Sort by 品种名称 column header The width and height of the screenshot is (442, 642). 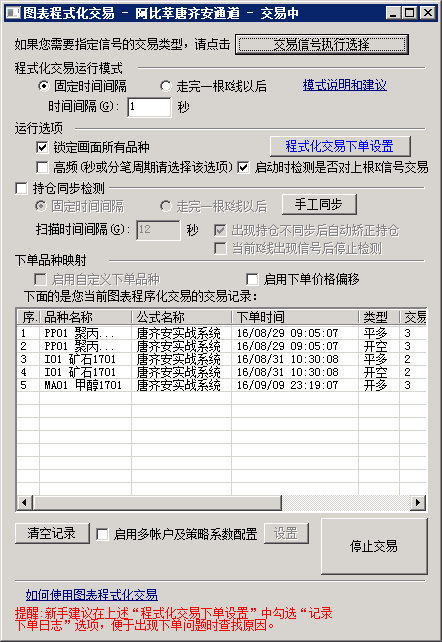(86, 317)
